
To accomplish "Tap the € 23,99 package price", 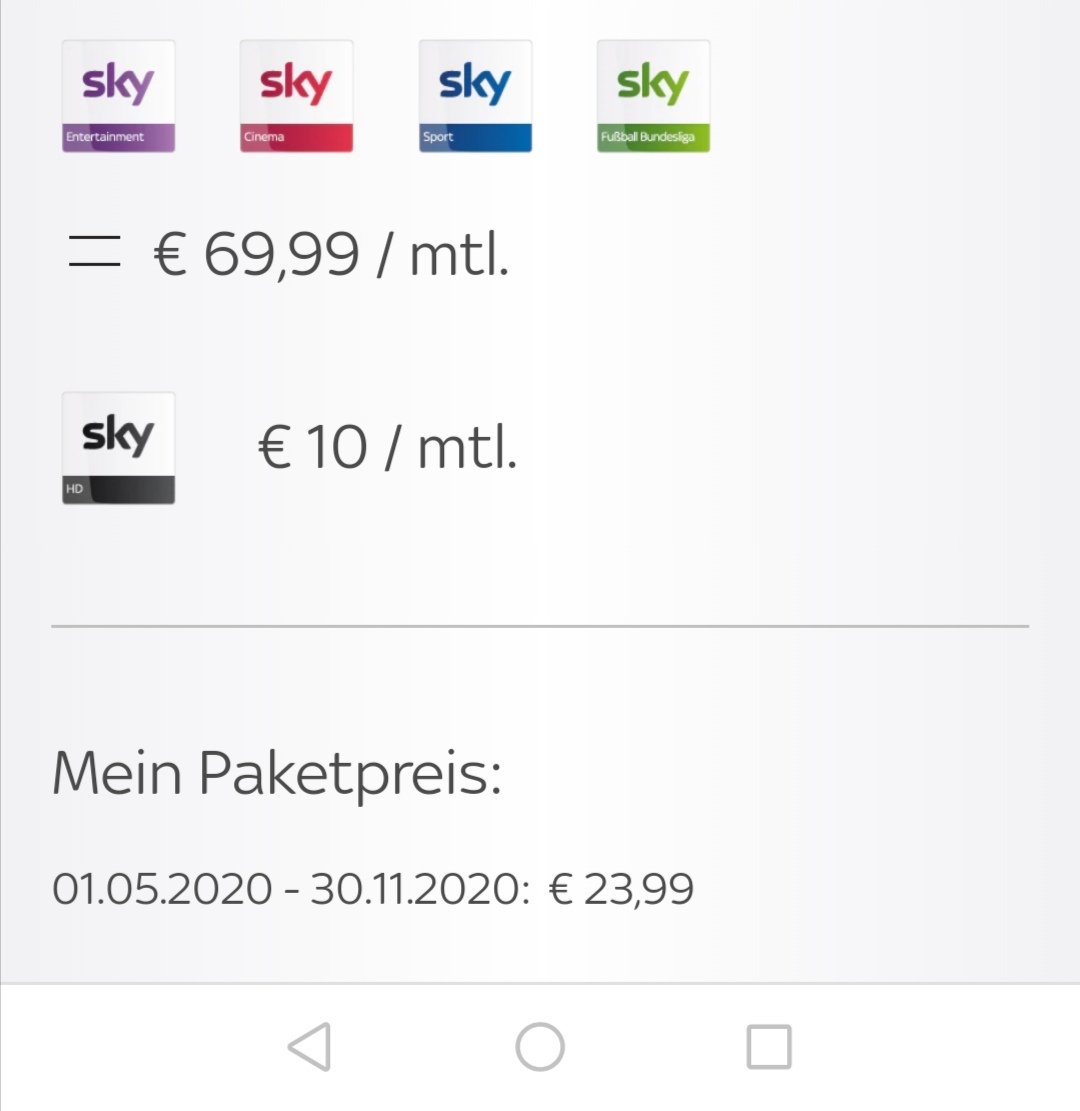I will tap(621, 889).
